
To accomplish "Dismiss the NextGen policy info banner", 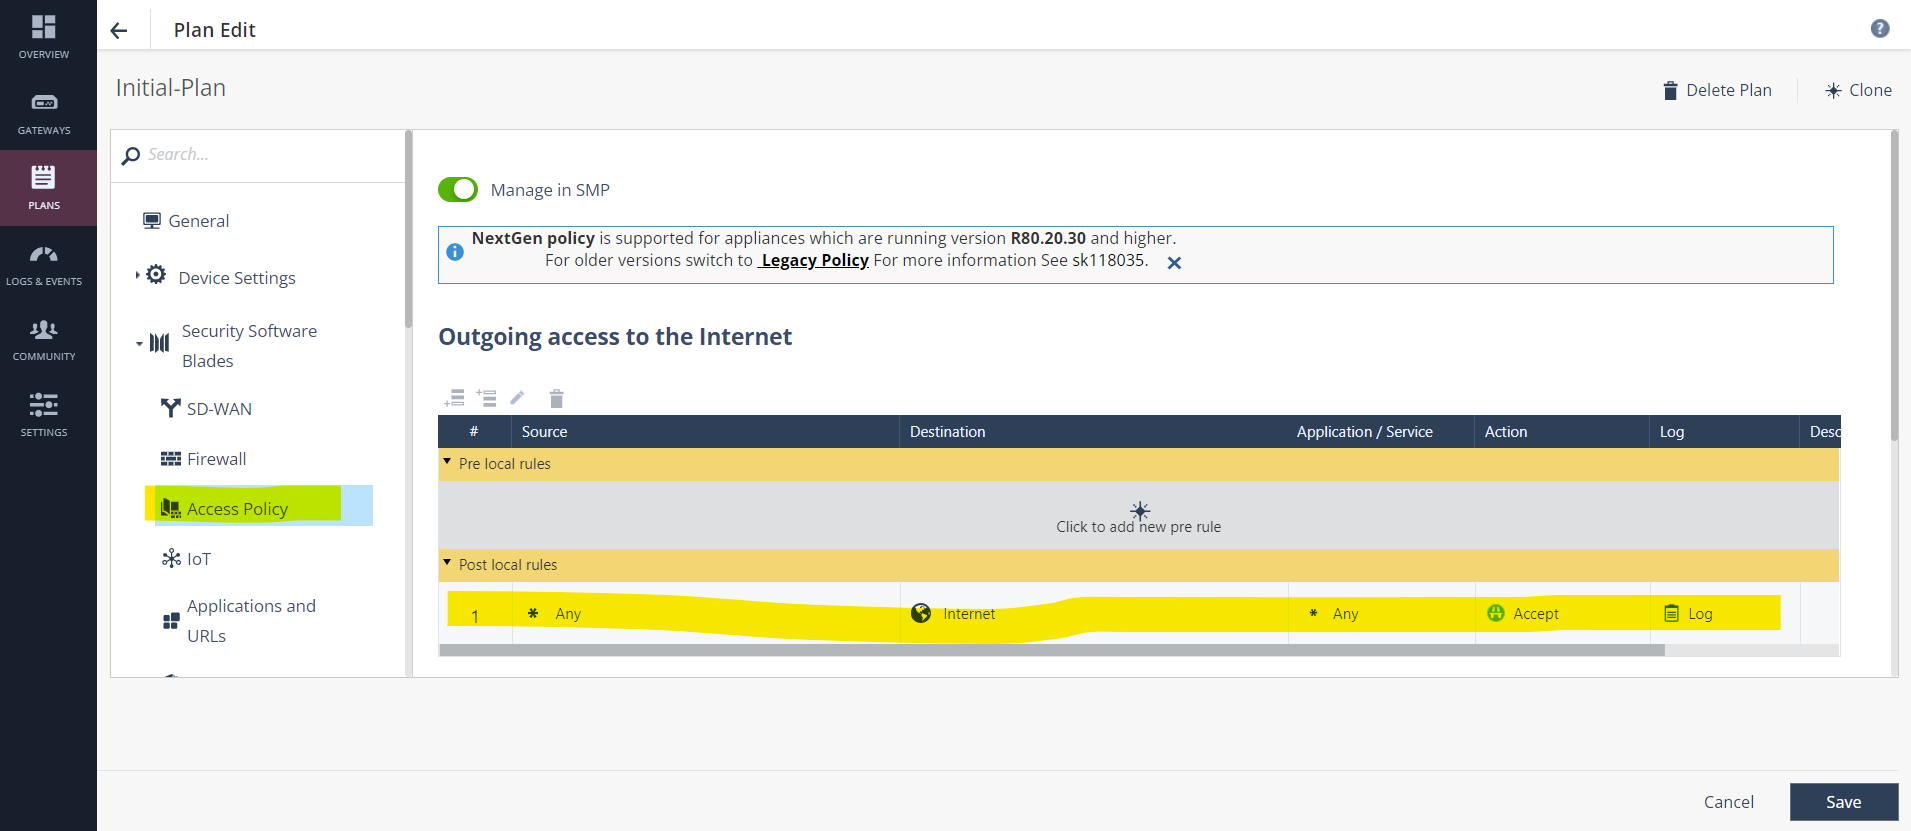I will tap(1174, 263).
